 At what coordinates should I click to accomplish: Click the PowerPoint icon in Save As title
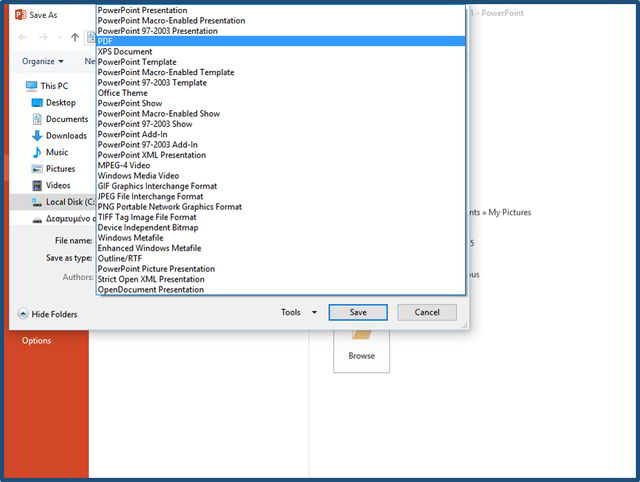20,15
